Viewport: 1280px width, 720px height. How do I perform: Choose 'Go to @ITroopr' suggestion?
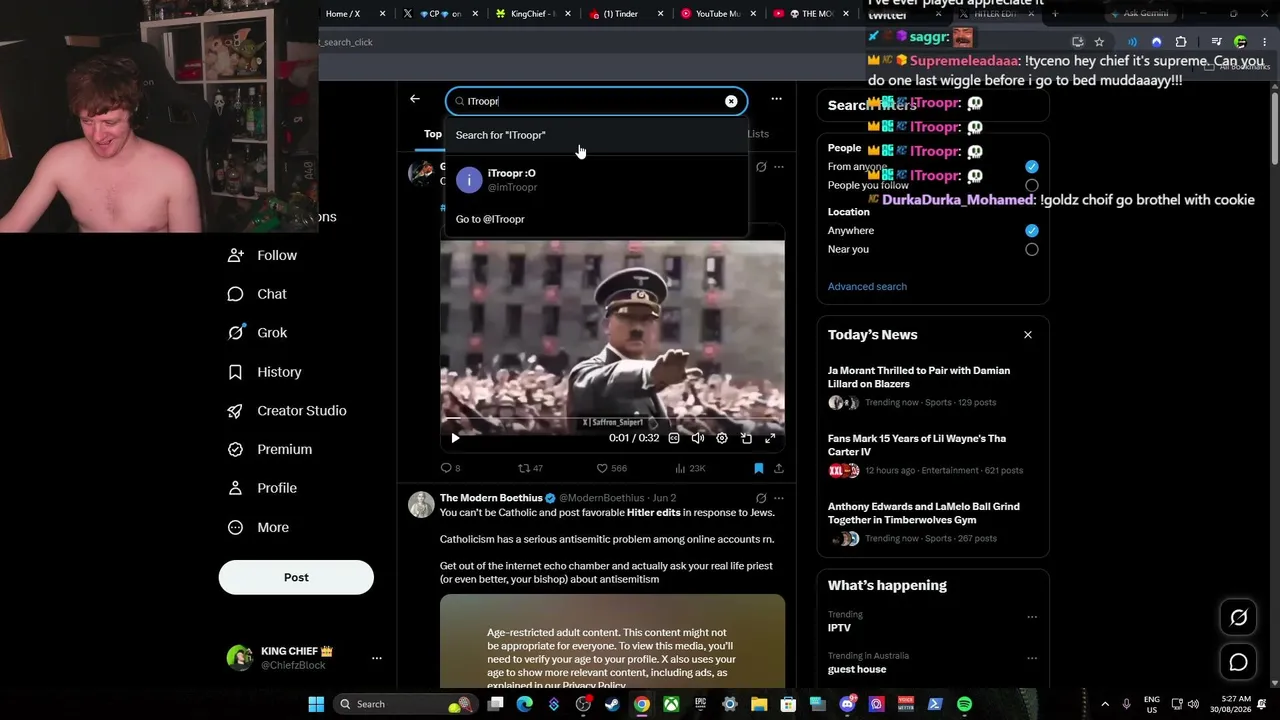(596, 219)
